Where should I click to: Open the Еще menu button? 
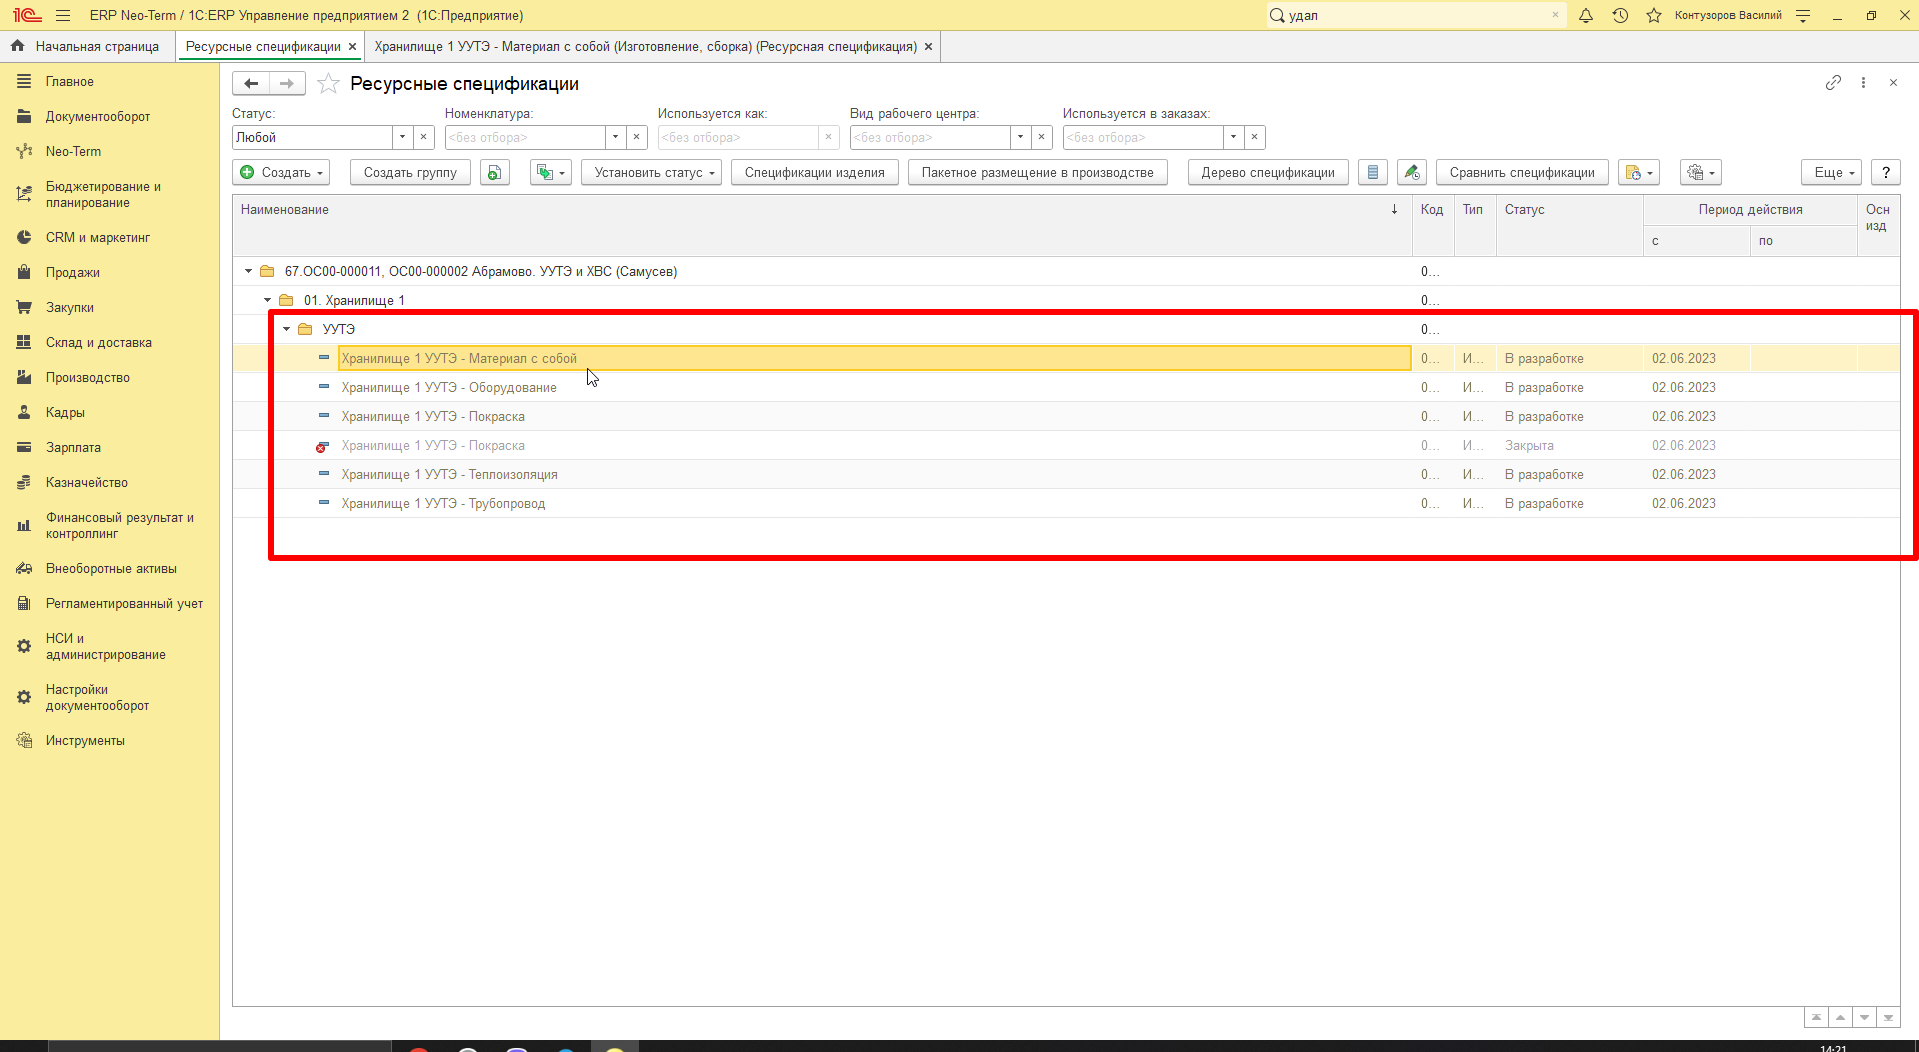pos(1831,172)
